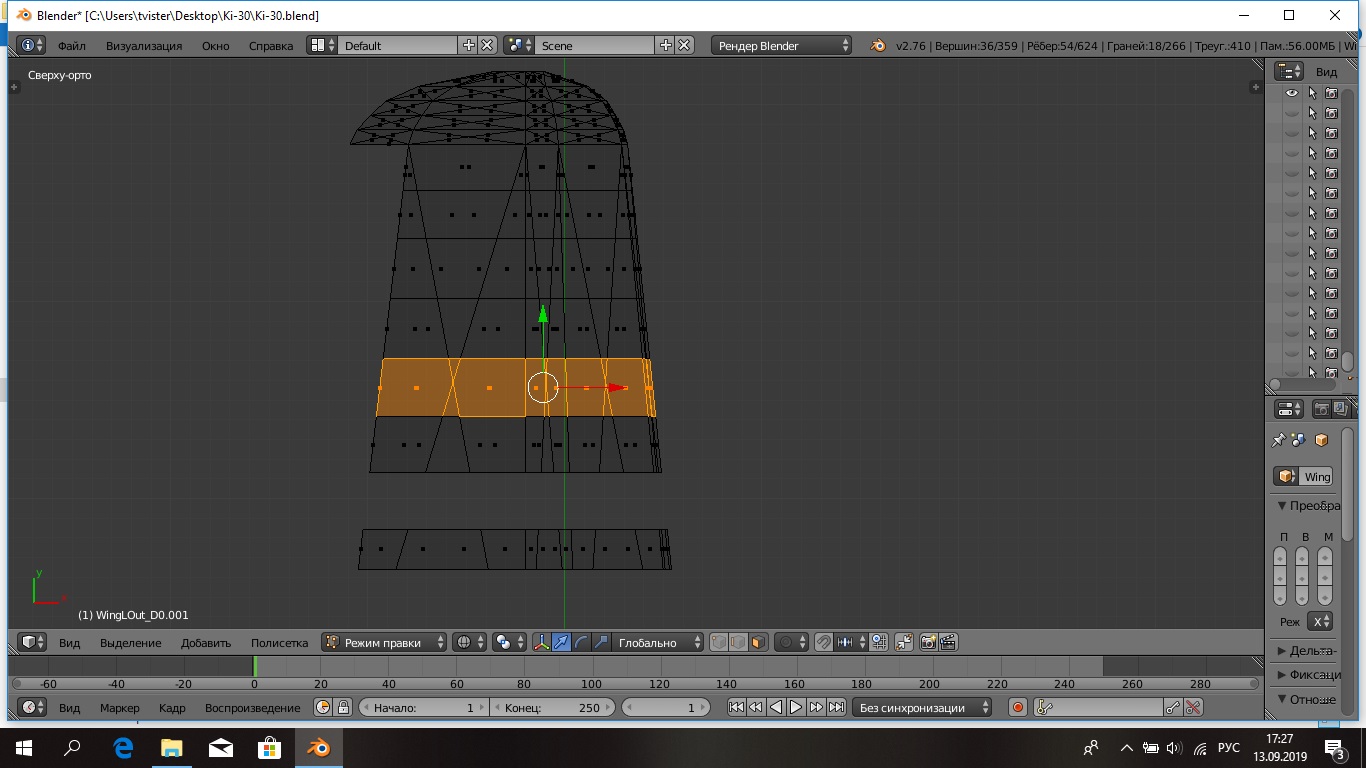This screenshot has height=768, width=1366.
Task: Delete the Default screen layout with X
Action: click(487, 46)
